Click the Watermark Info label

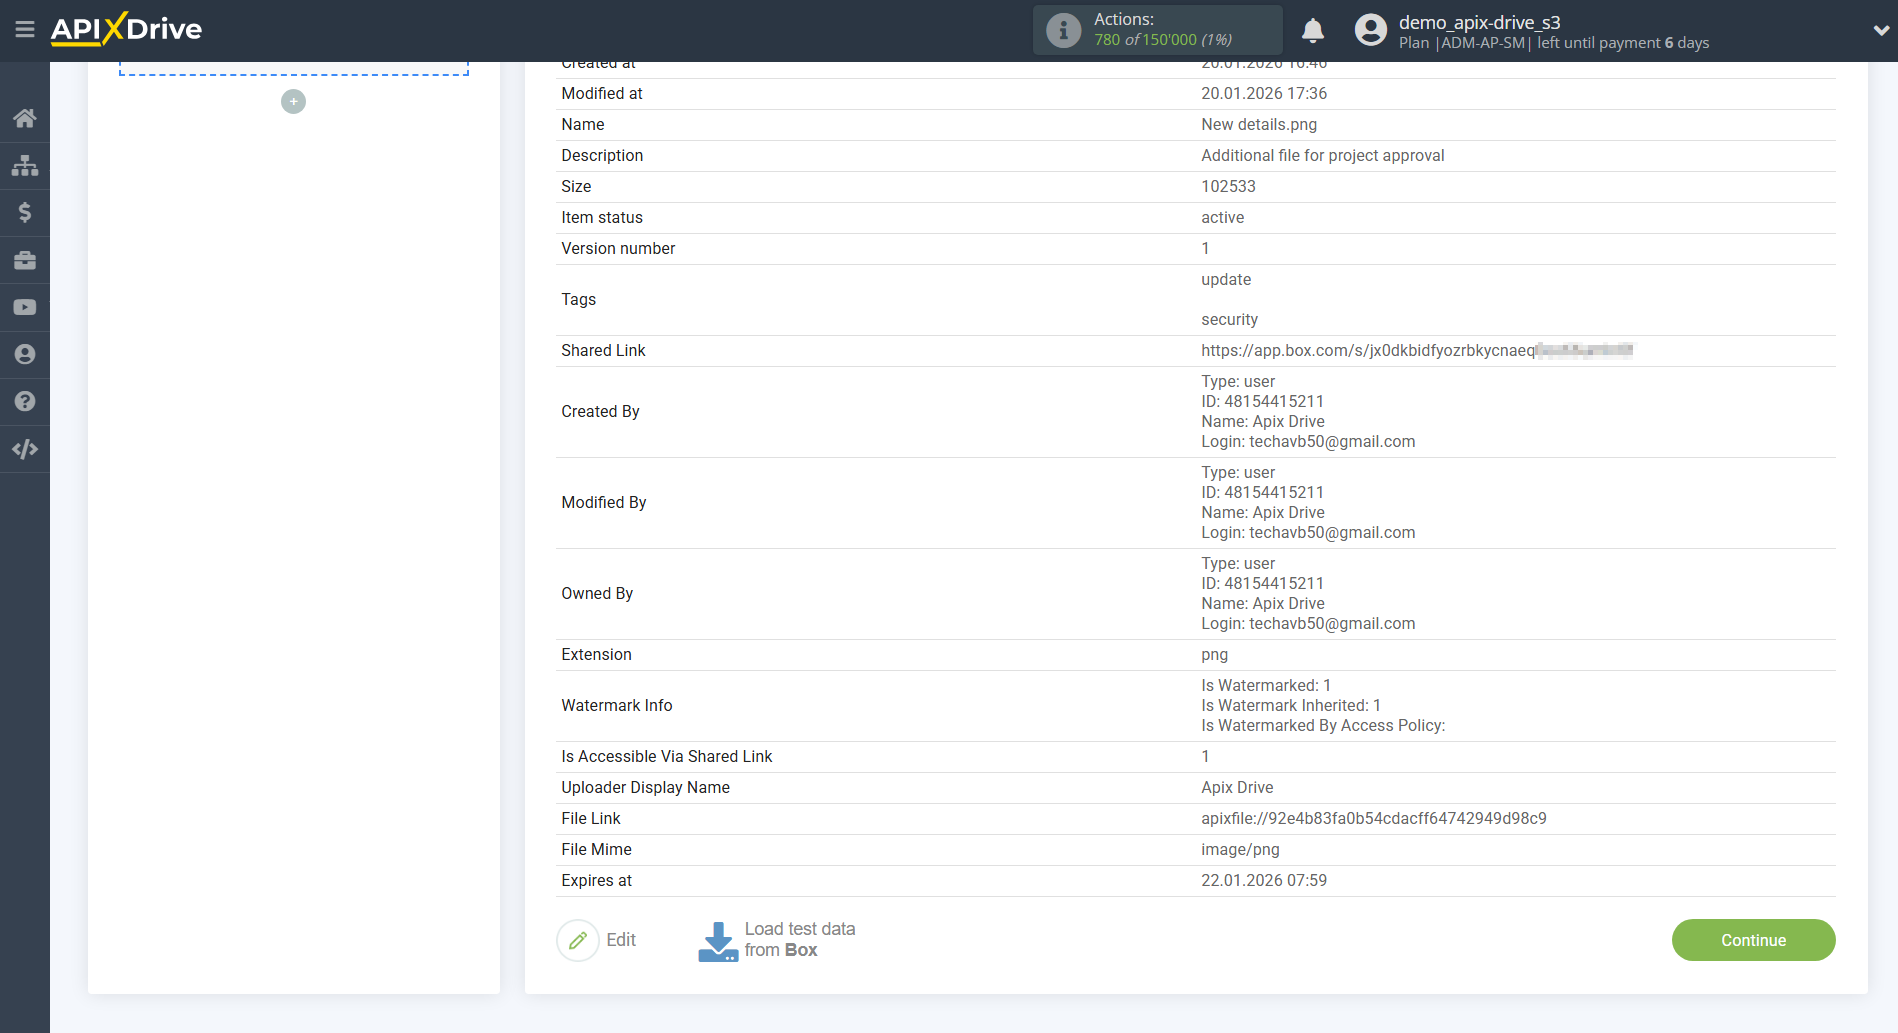[617, 705]
